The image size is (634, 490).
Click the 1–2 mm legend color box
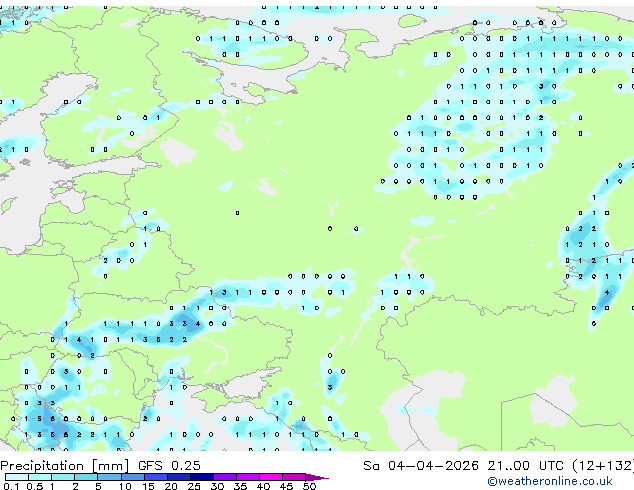[63, 477]
